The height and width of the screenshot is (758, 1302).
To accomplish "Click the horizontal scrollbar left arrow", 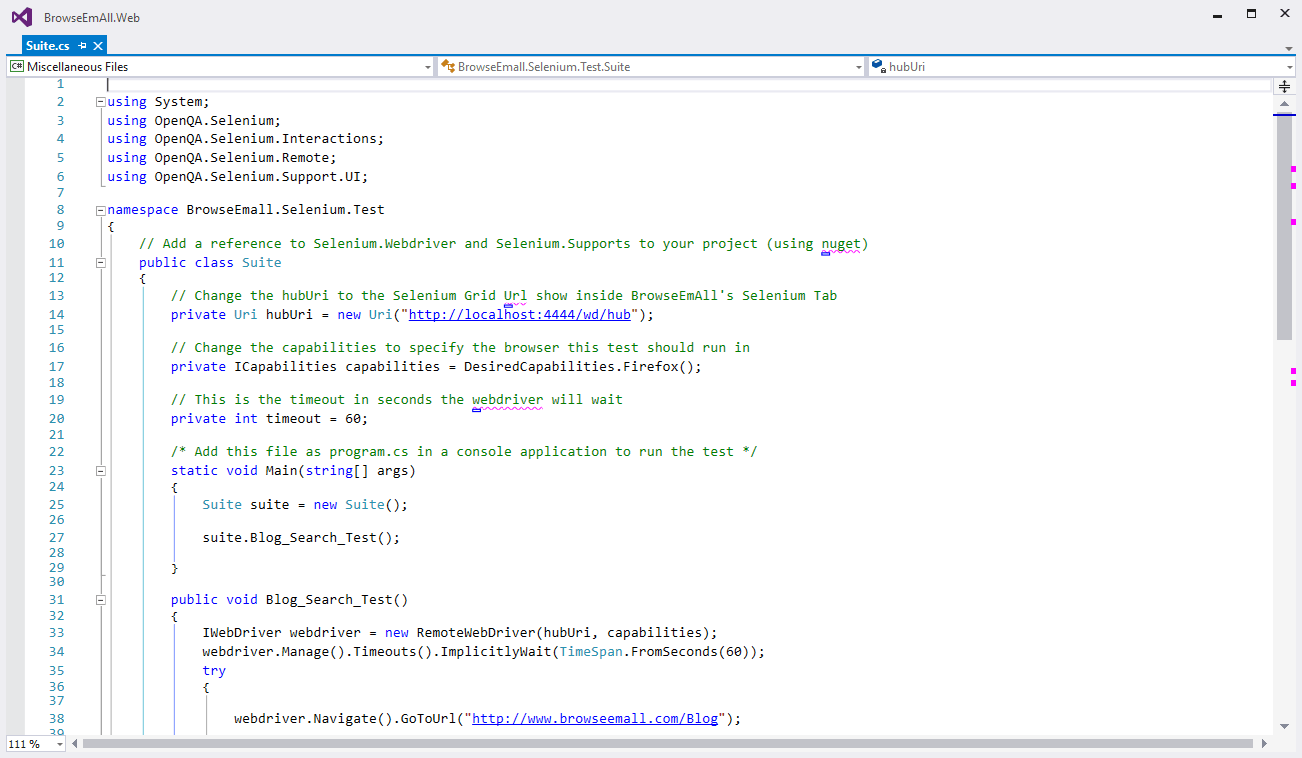I will tap(75, 744).
